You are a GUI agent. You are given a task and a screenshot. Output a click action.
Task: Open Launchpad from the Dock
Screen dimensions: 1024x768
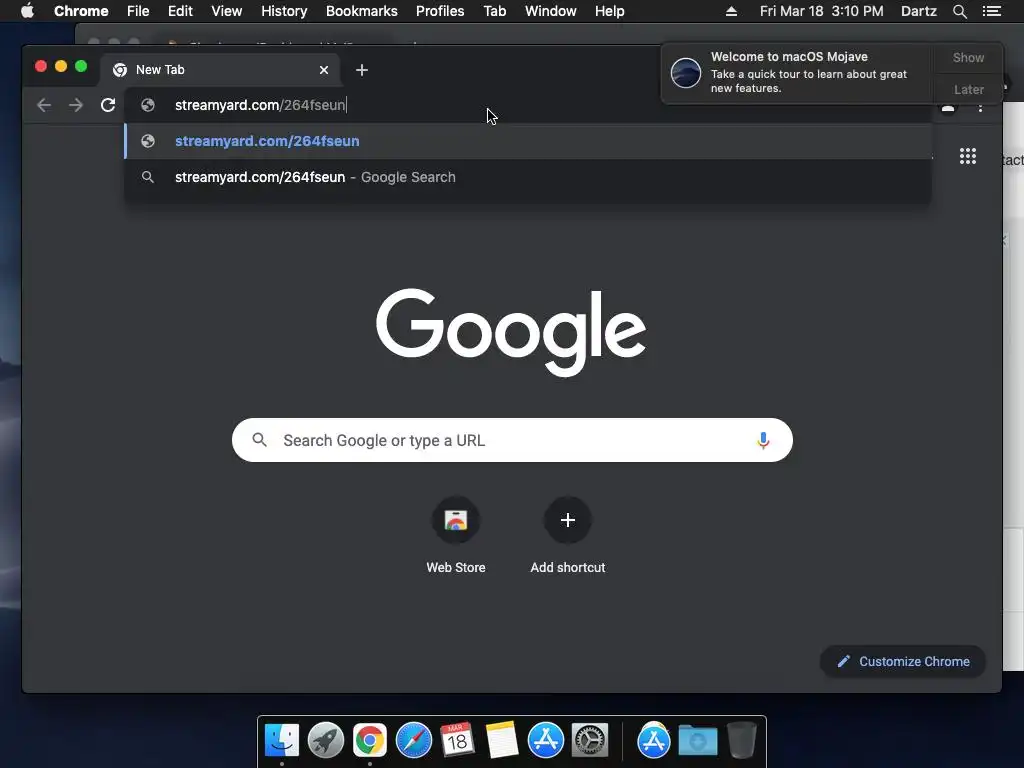tap(326, 741)
